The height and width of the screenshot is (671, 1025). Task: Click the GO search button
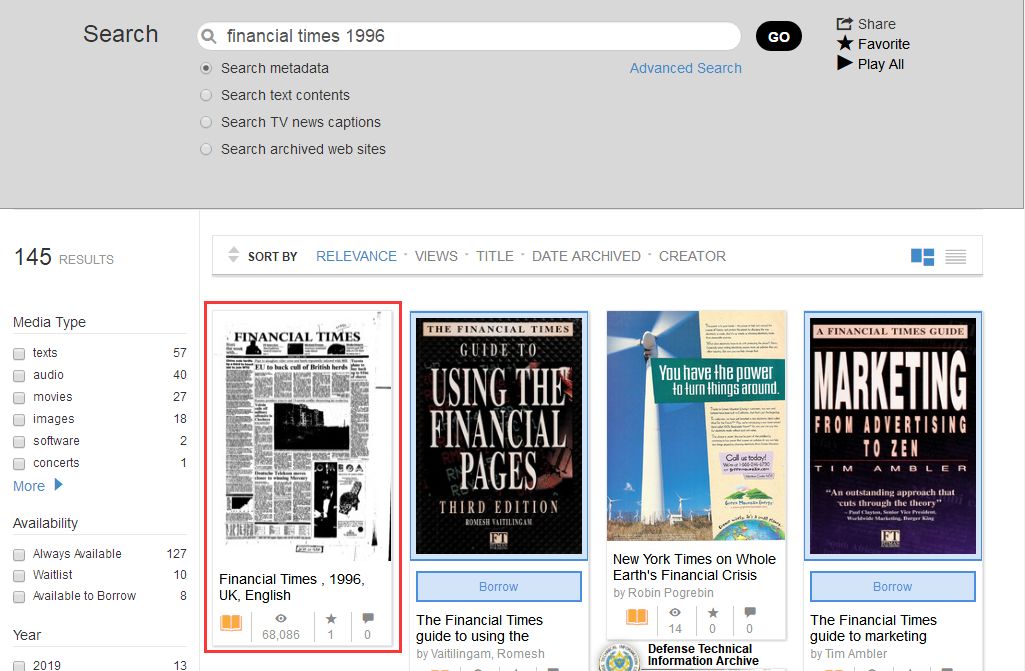pyautogui.click(x=779, y=37)
